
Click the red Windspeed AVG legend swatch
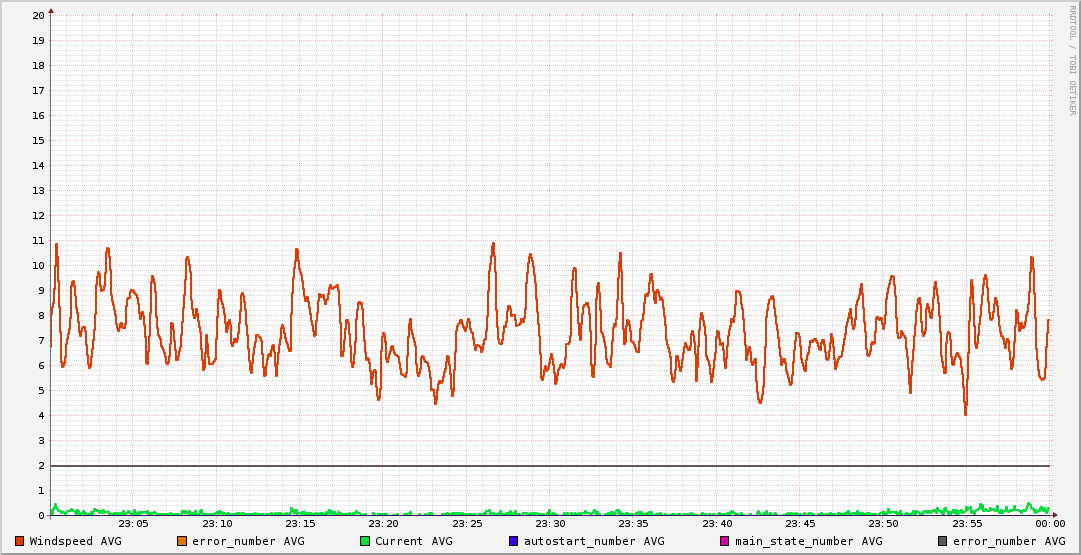tap(19, 541)
